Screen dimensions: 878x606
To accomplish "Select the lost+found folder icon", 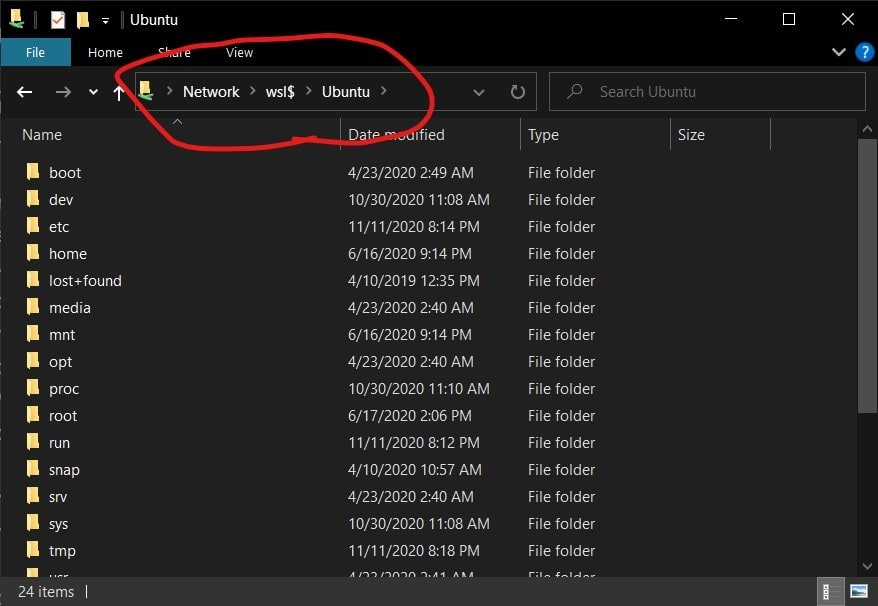I will (x=33, y=279).
